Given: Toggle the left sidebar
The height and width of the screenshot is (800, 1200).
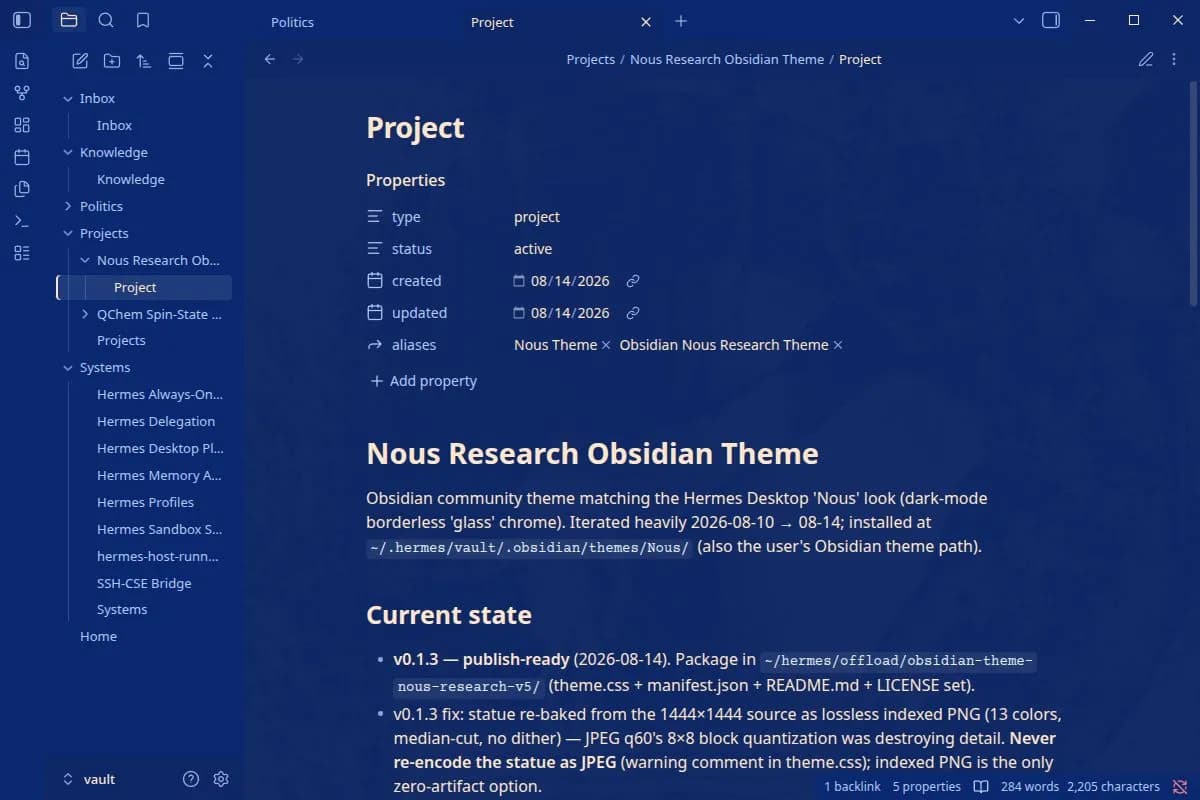Looking at the screenshot, I should [22, 20].
